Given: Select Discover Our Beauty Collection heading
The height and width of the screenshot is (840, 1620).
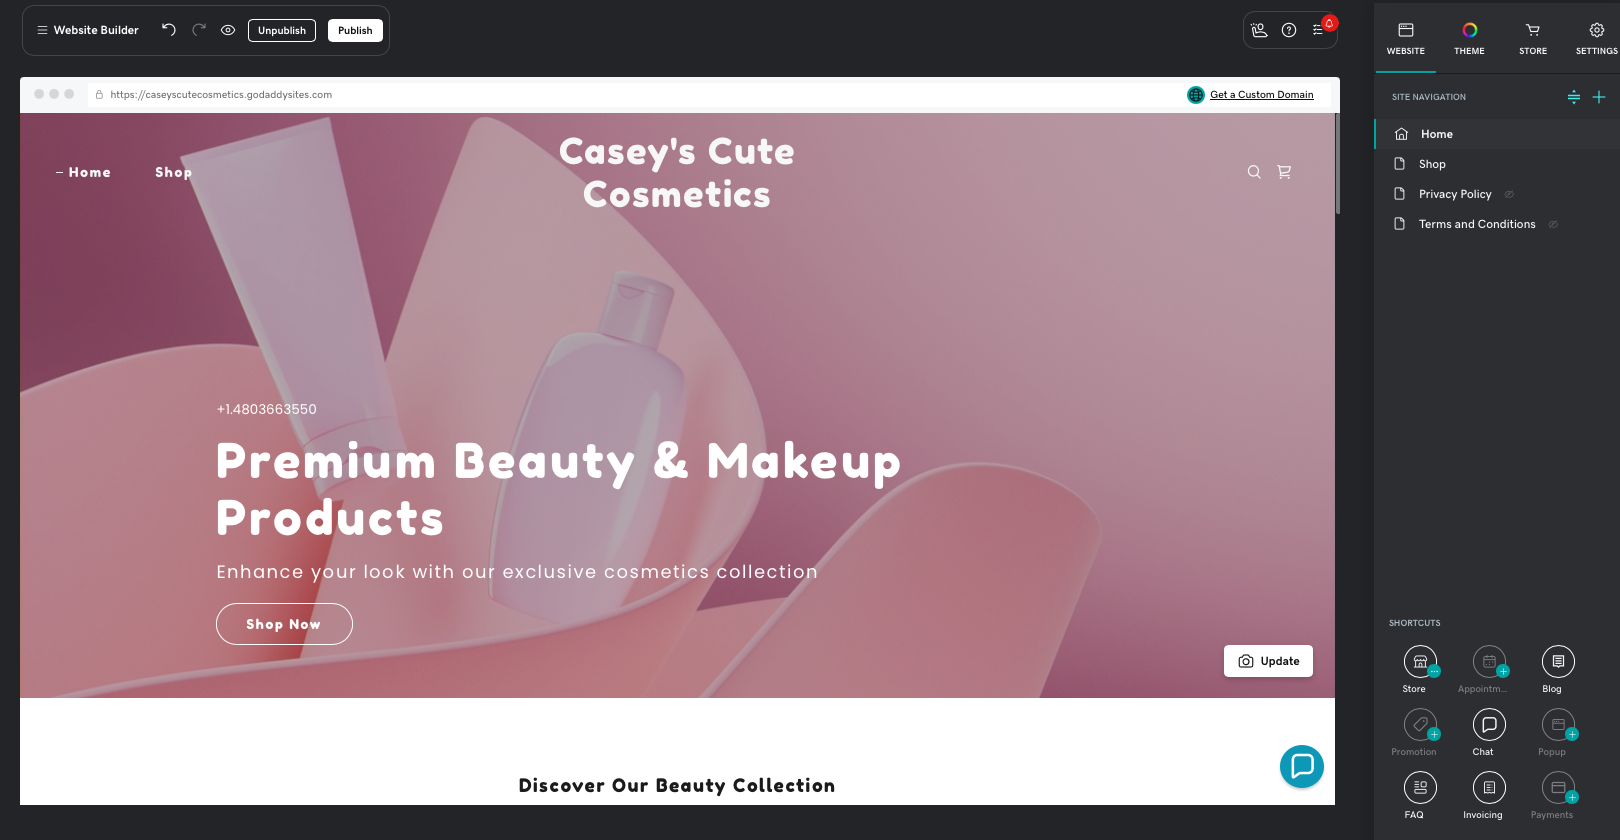Looking at the screenshot, I should 677,786.
